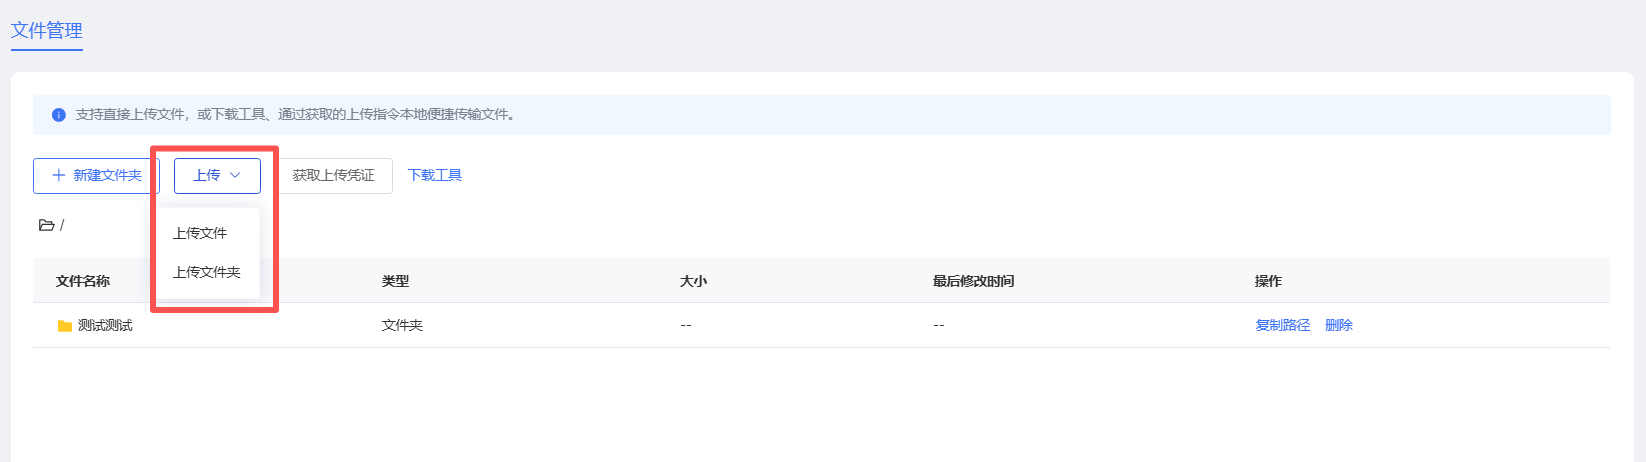Select 上传文件 from the dropdown menu

(x=200, y=233)
